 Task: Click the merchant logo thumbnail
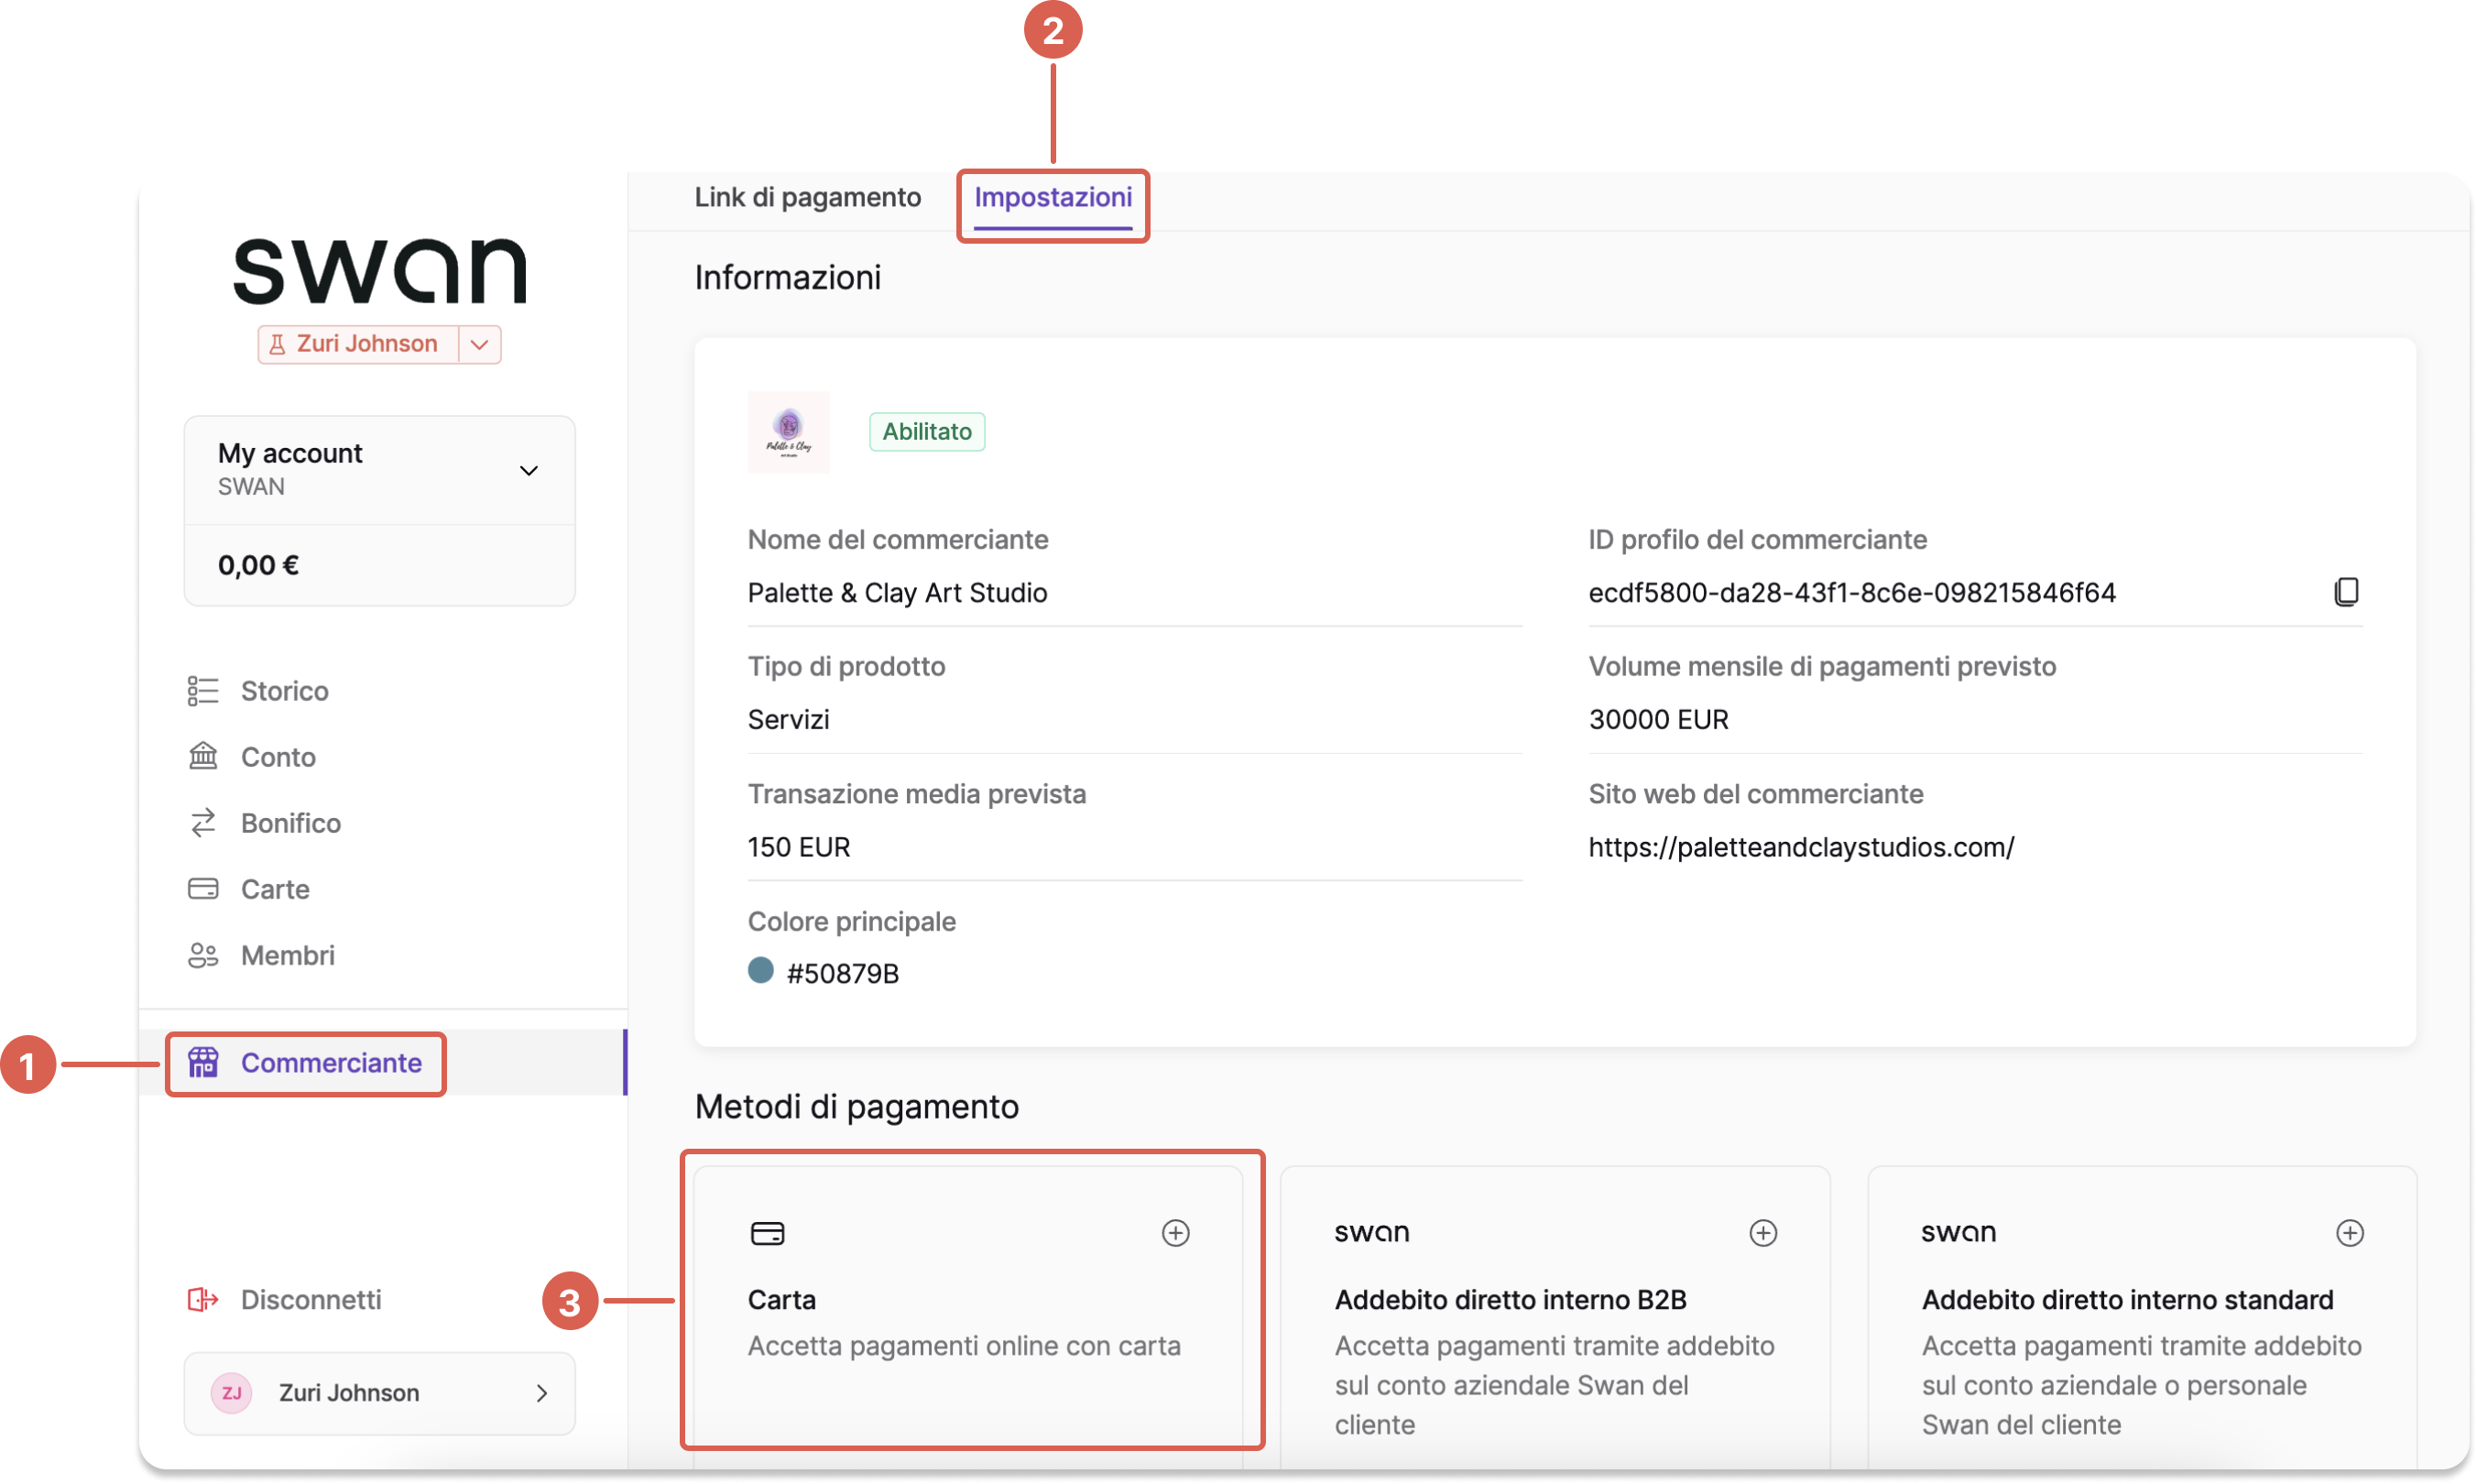coord(788,432)
